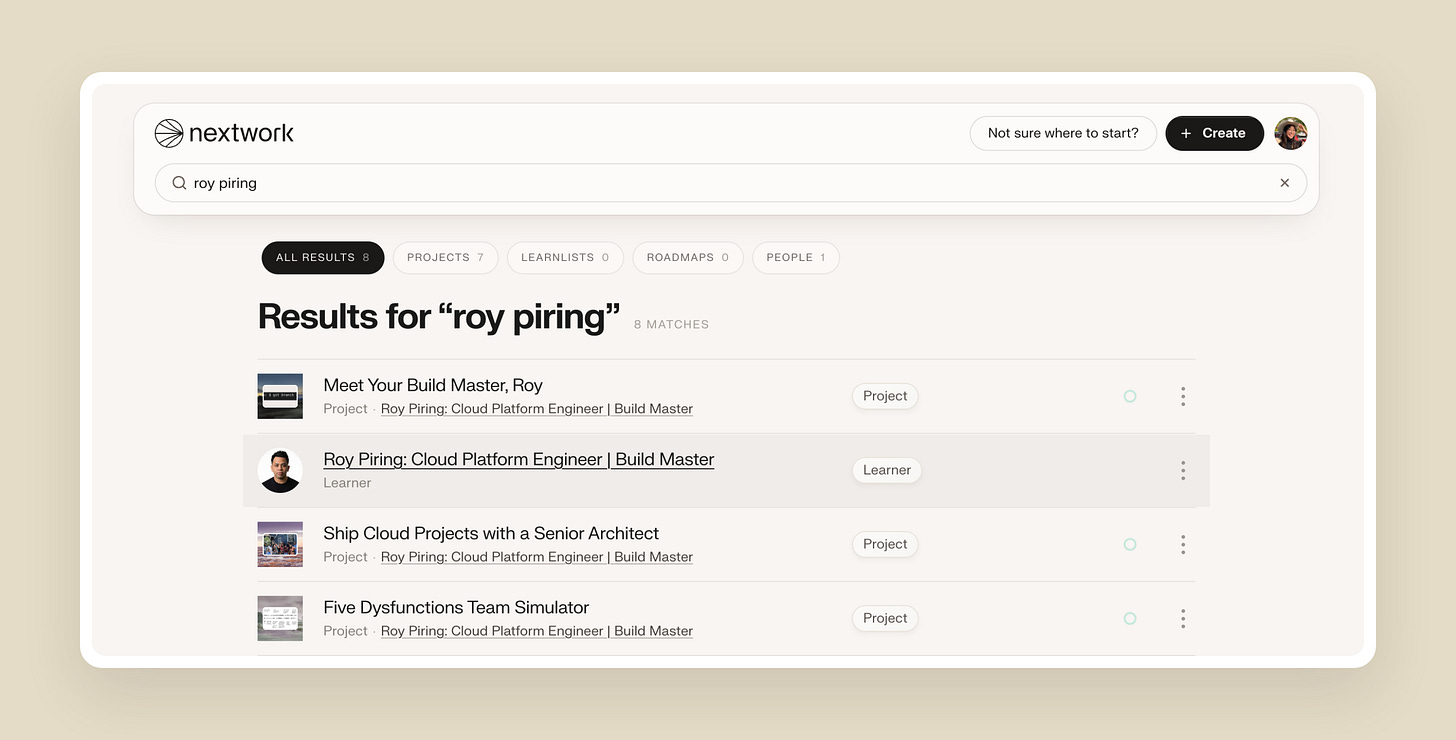Click the Create button

click(x=1215, y=133)
